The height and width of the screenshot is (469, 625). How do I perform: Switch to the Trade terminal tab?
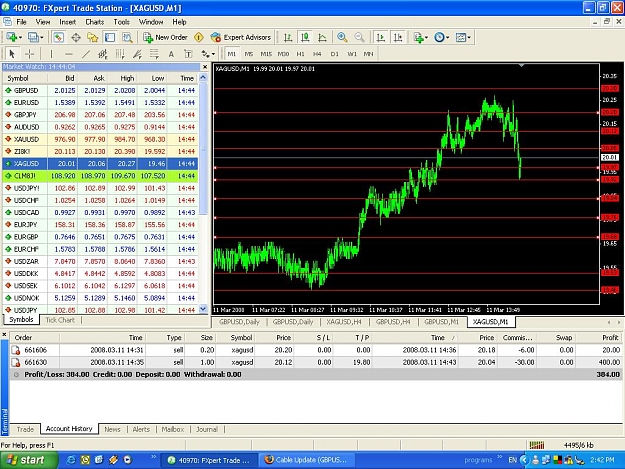pos(25,429)
